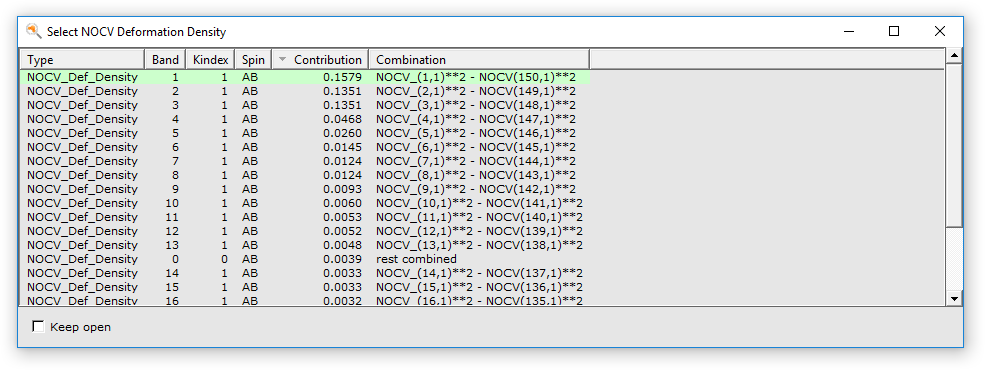Click the Band value 0 cell
This screenshot has width=985, height=370.
click(x=165, y=259)
